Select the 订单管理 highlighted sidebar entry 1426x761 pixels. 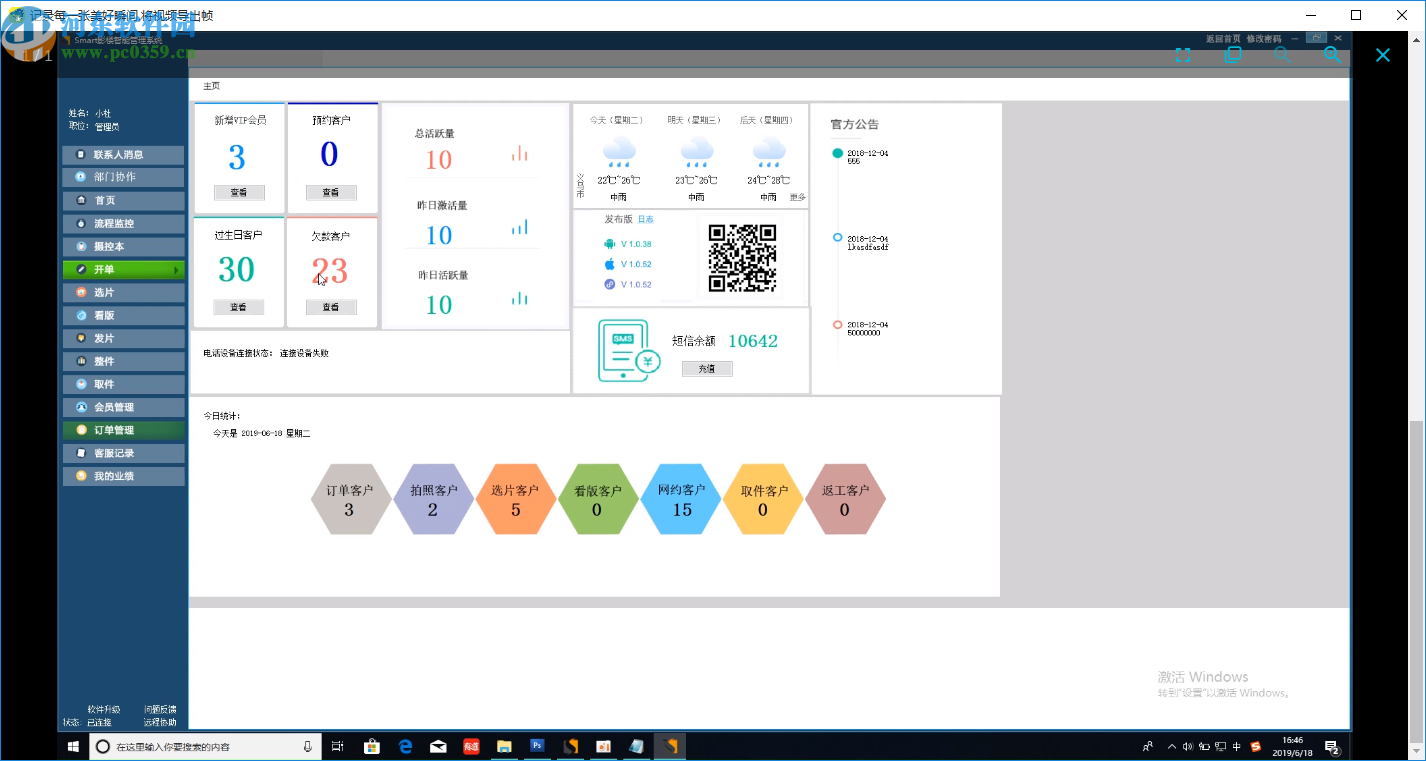tap(122, 429)
